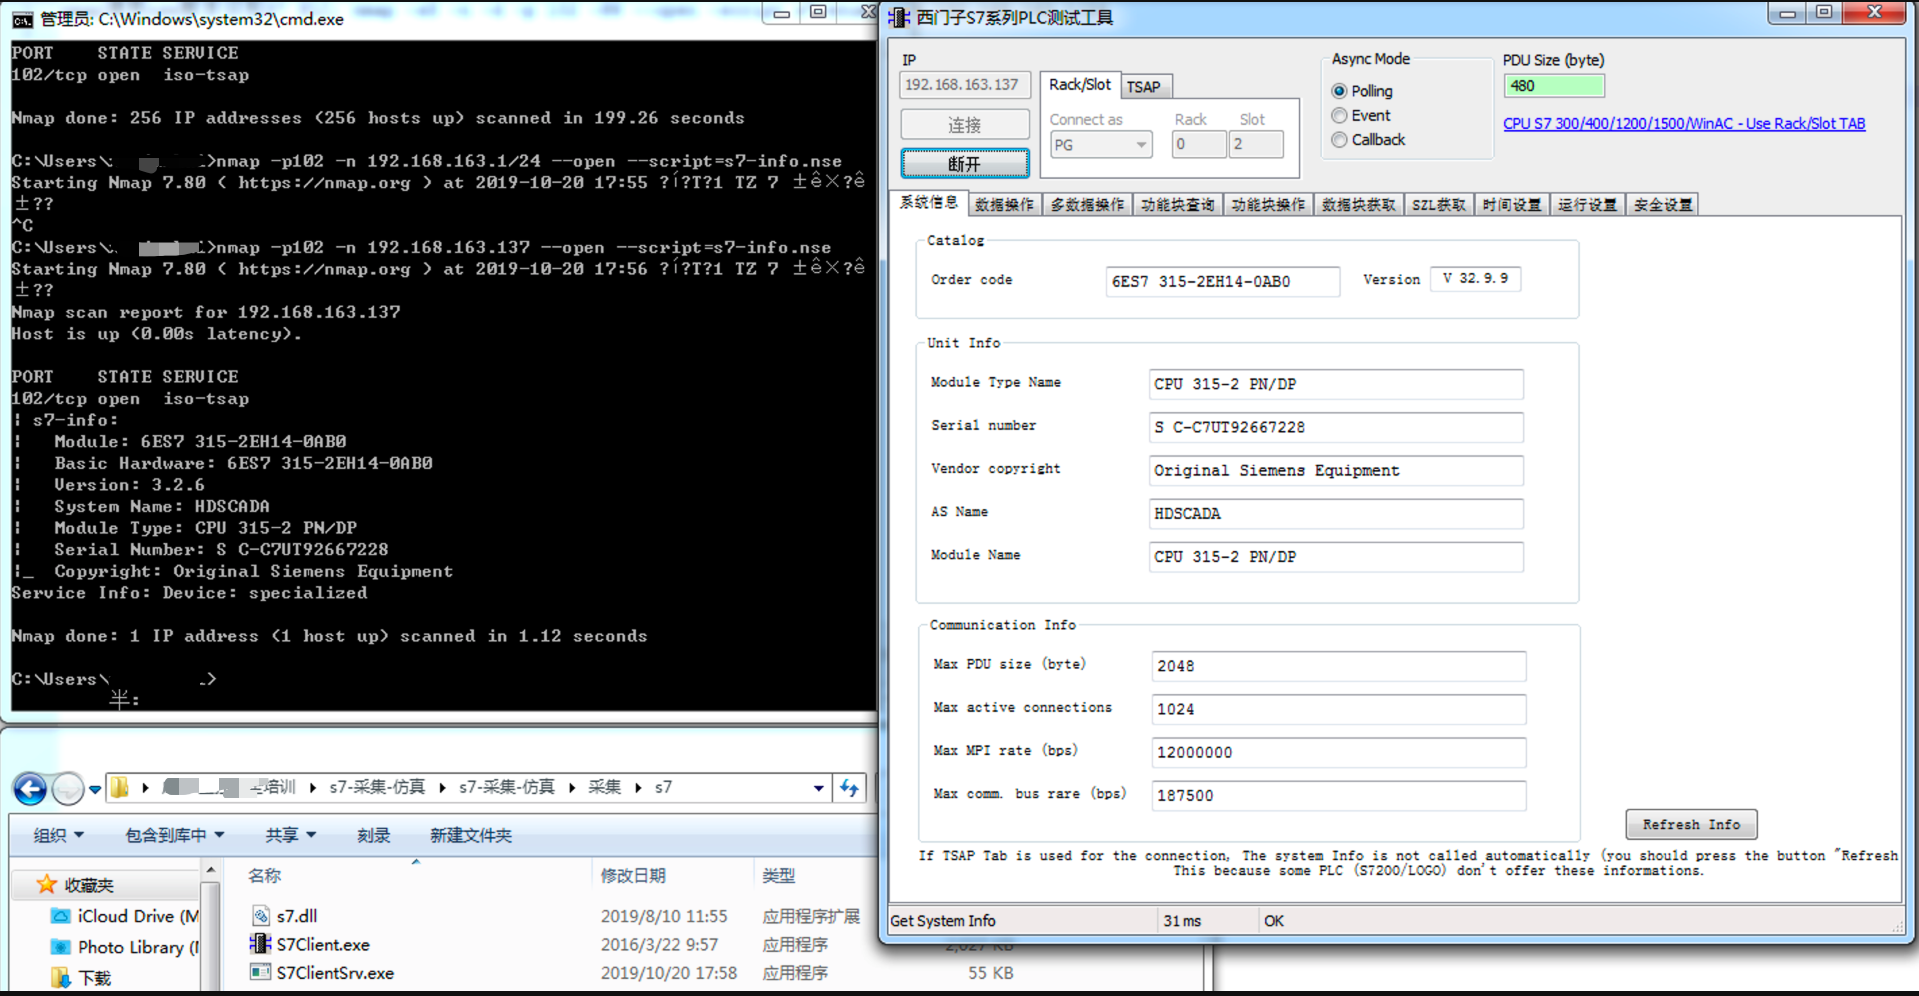The height and width of the screenshot is (996, 1919).
Task: Expand the breadcrumb arrow after 采集
Action: tap(638, 788)
